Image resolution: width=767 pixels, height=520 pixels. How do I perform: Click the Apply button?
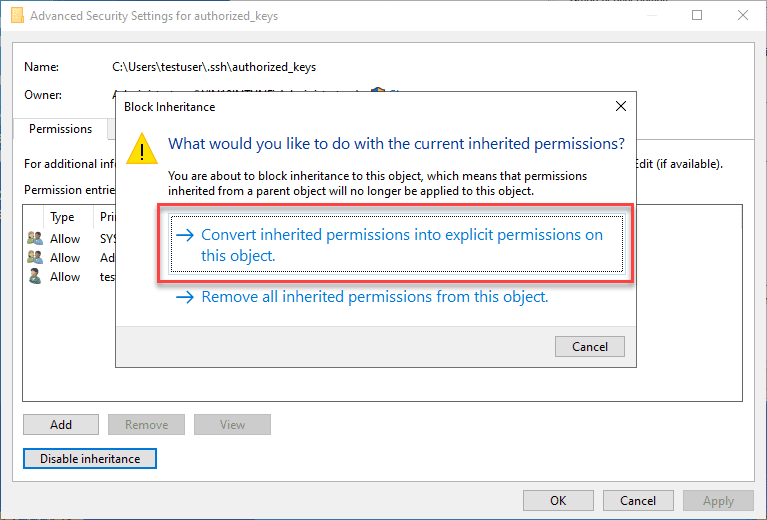coord(718,501)
